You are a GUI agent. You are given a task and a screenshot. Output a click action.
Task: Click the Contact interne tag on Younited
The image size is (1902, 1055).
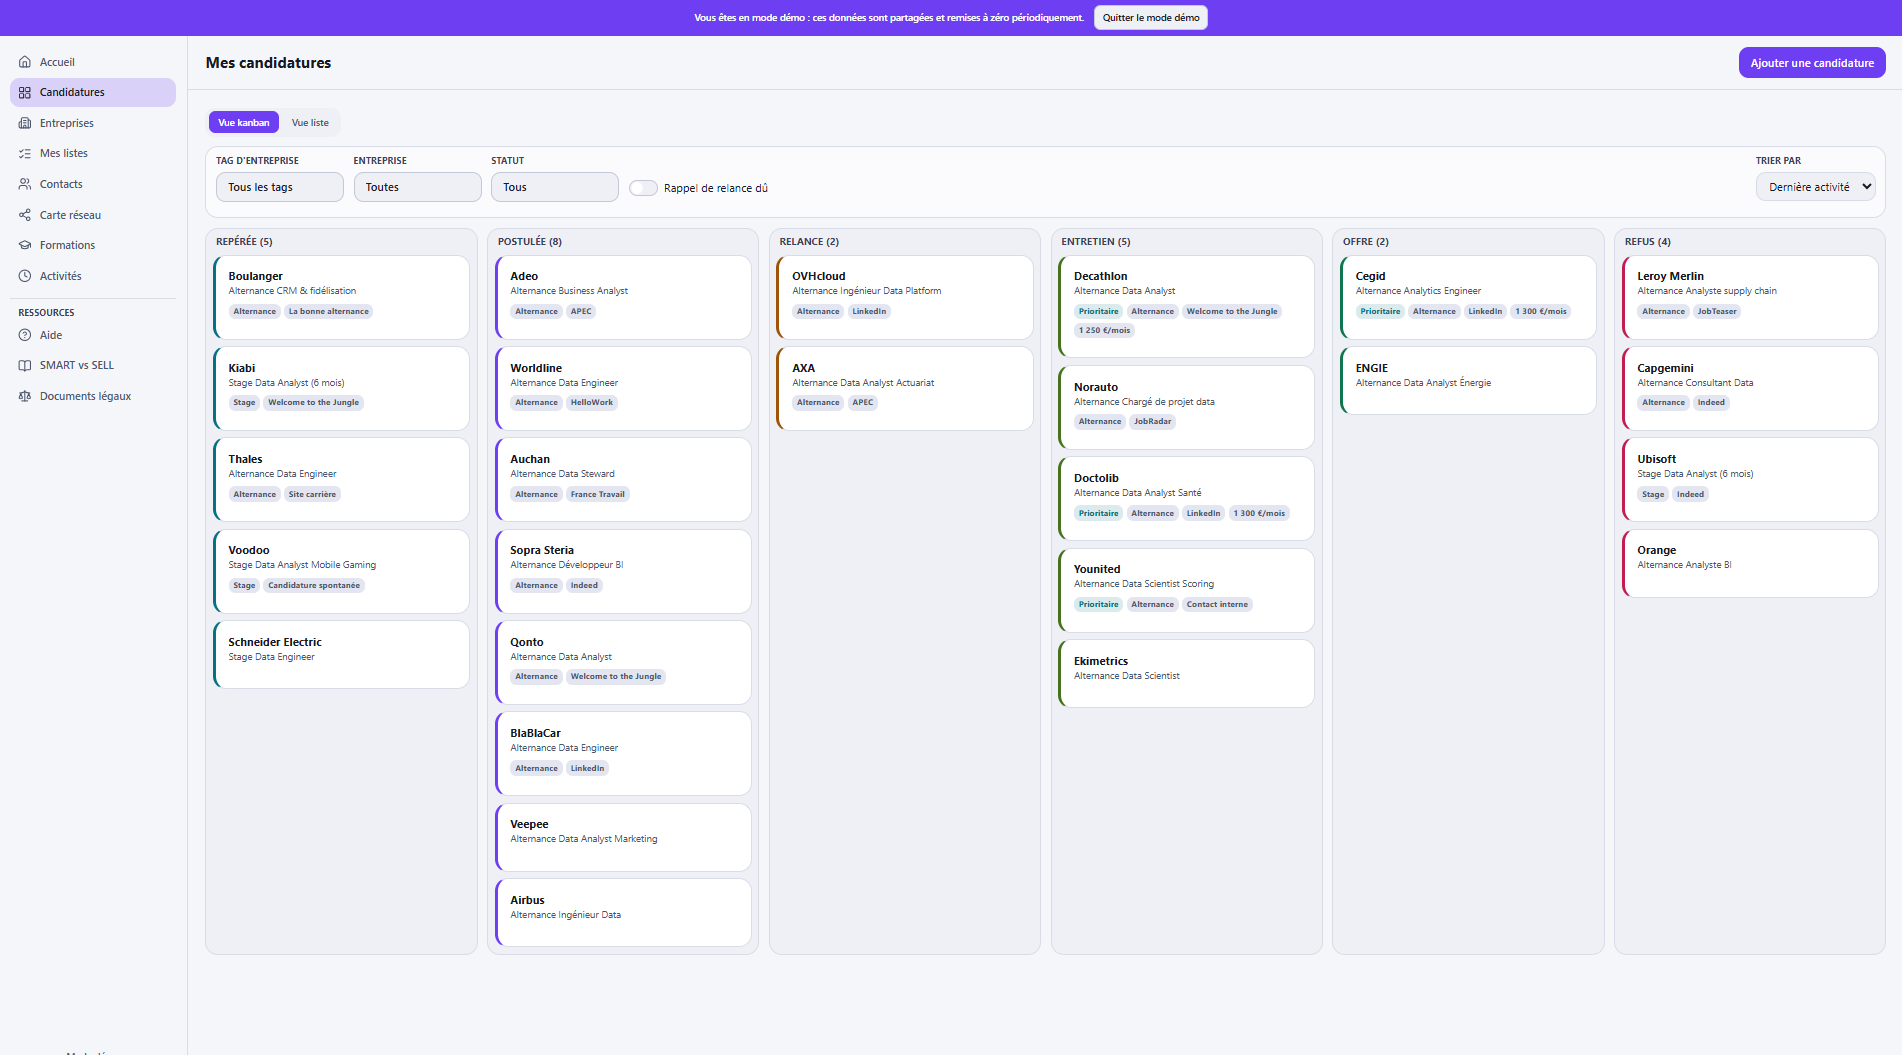tap(1217, 604)
